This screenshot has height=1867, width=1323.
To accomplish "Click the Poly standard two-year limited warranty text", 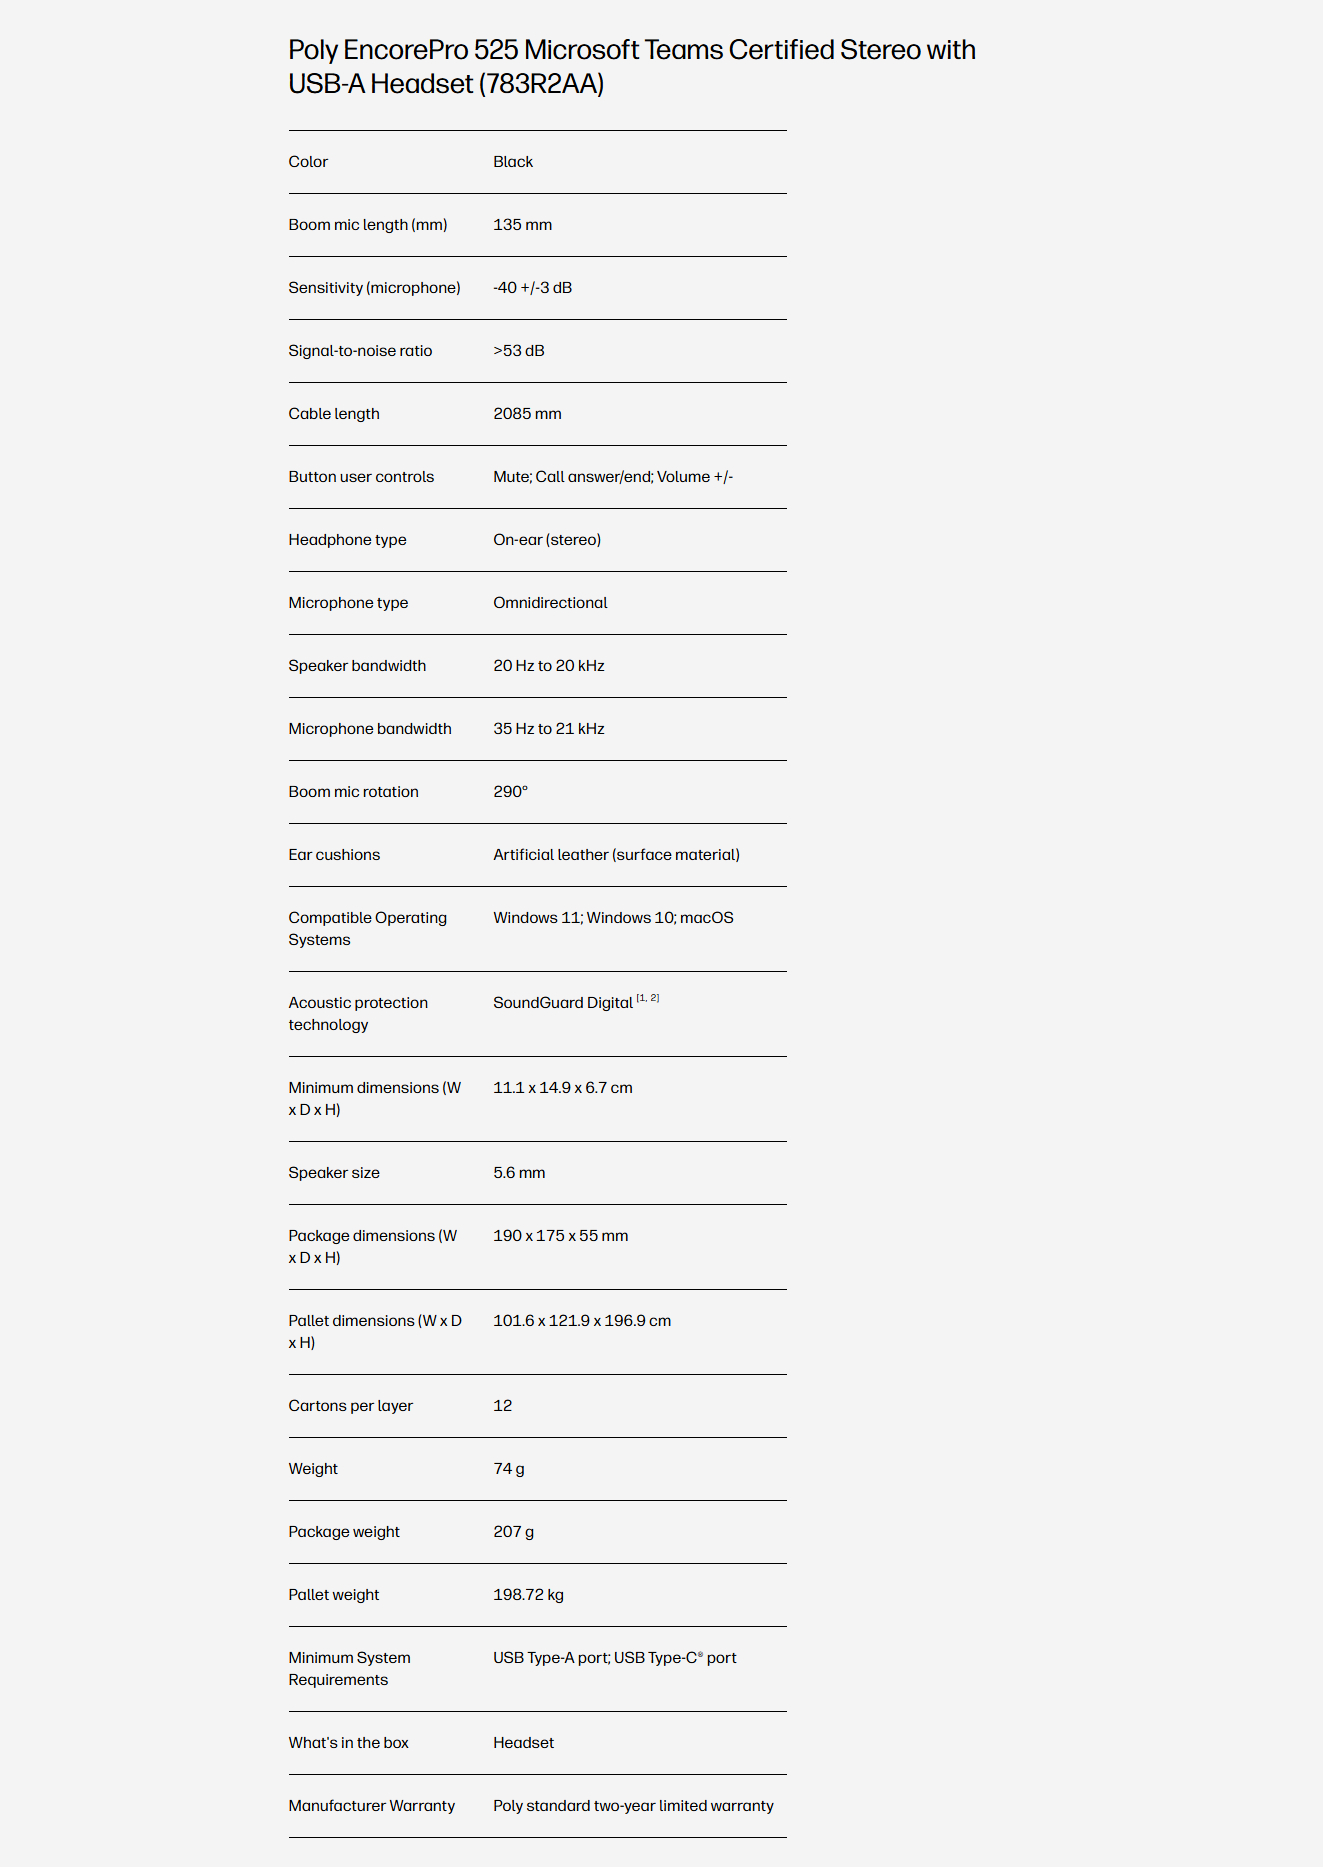I will click(633, 1806).
